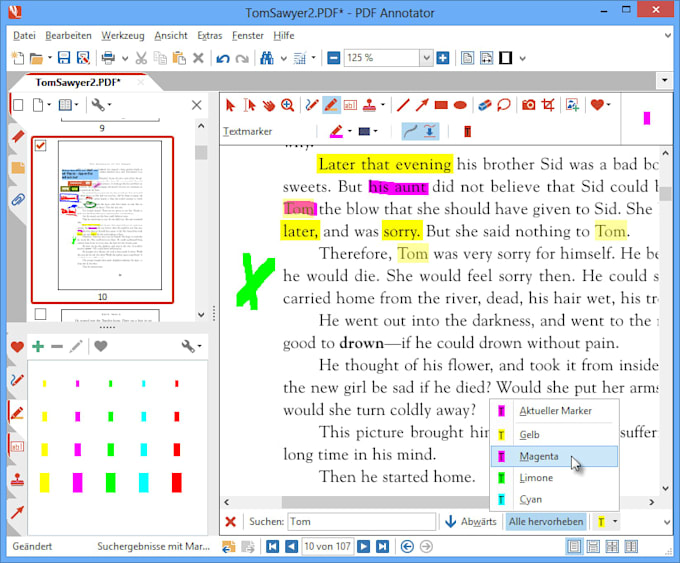Select the text box tool
680x563 pixels.
point(350,105)
